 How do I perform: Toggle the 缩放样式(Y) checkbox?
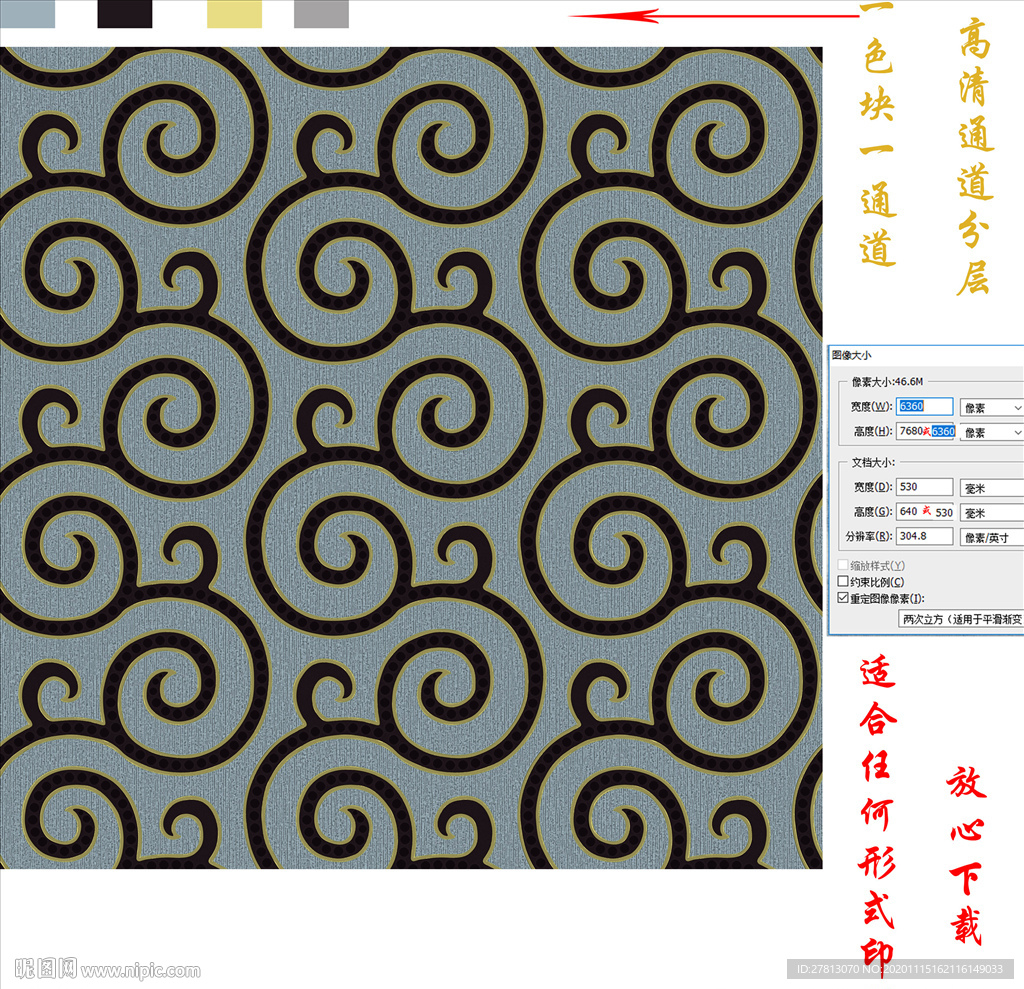(x=843, y=565)
